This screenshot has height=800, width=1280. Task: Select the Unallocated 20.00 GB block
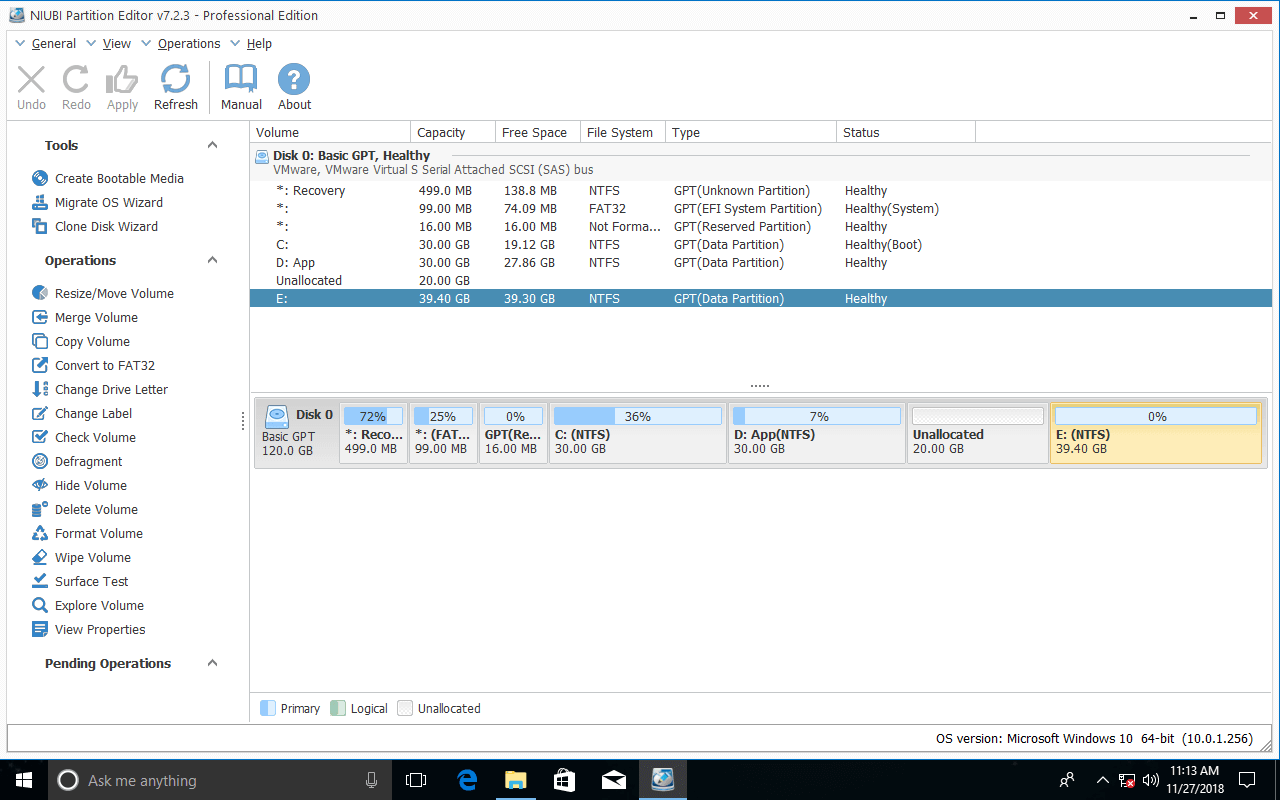[977, 432]
